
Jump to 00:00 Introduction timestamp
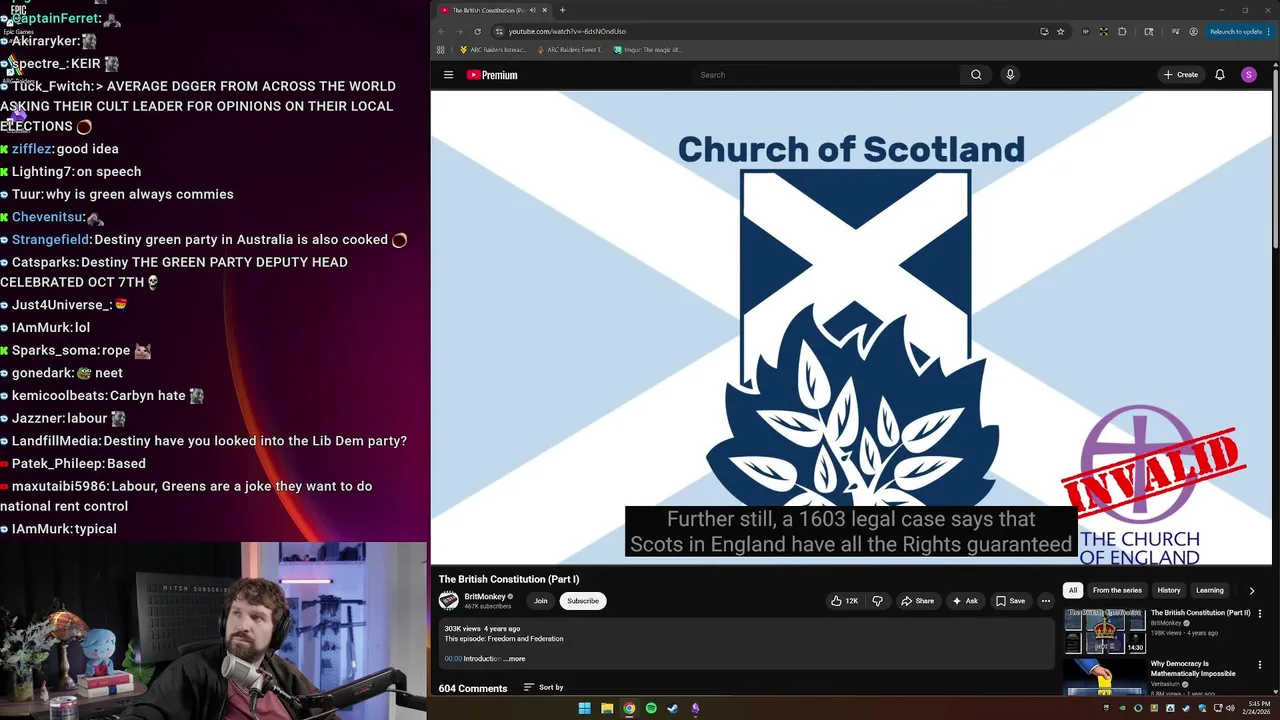(x=453, y=659)
